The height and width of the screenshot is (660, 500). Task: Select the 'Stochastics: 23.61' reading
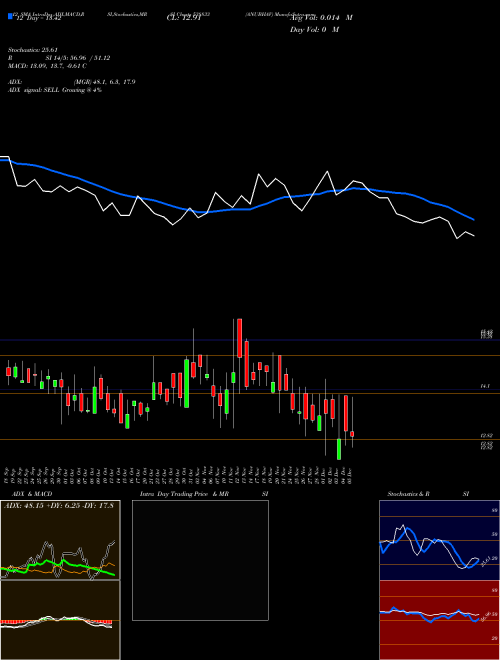(x=32, y=50)
